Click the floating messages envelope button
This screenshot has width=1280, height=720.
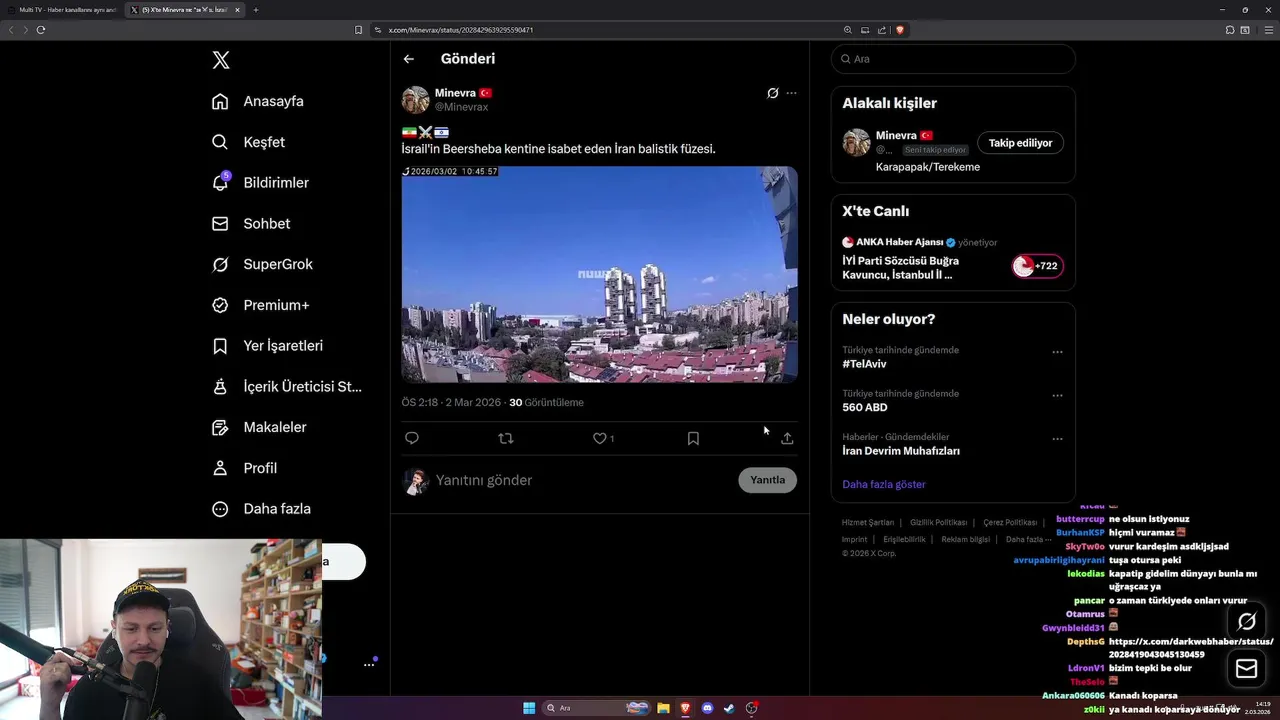(1246, 669)
